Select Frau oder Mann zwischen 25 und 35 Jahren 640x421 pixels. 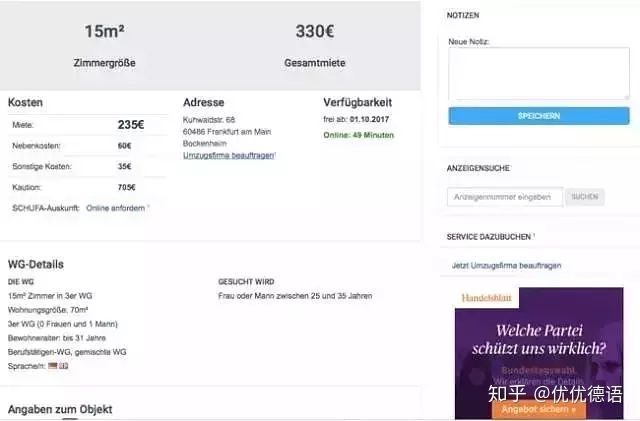pyautogui.click(x=295, y=296)
